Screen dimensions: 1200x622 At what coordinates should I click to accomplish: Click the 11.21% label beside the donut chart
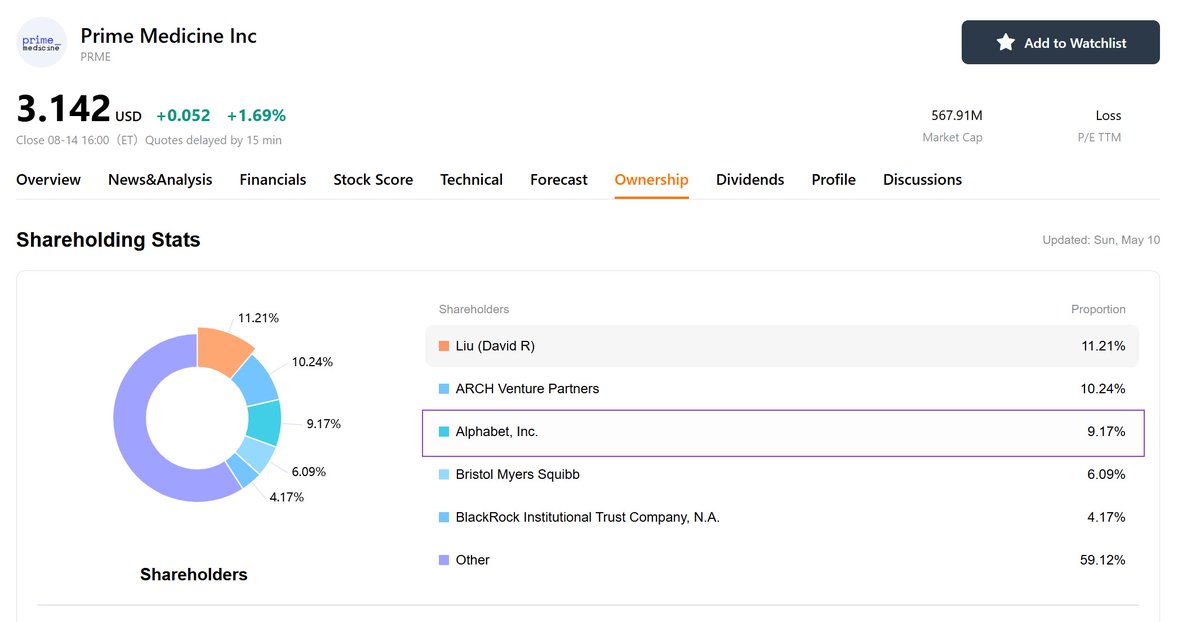click(258, 318)
